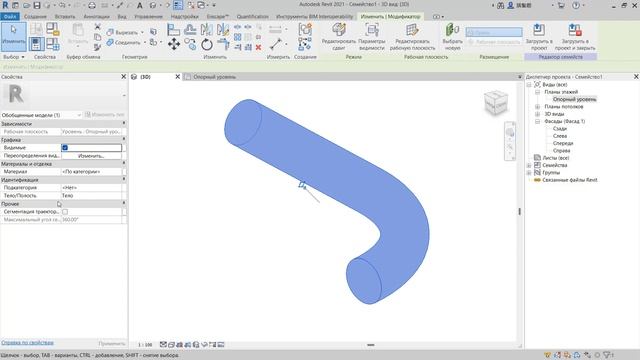640x360 pixels.
Task: Click the Match Type Properties brush icon
Action: click(97, 47)
